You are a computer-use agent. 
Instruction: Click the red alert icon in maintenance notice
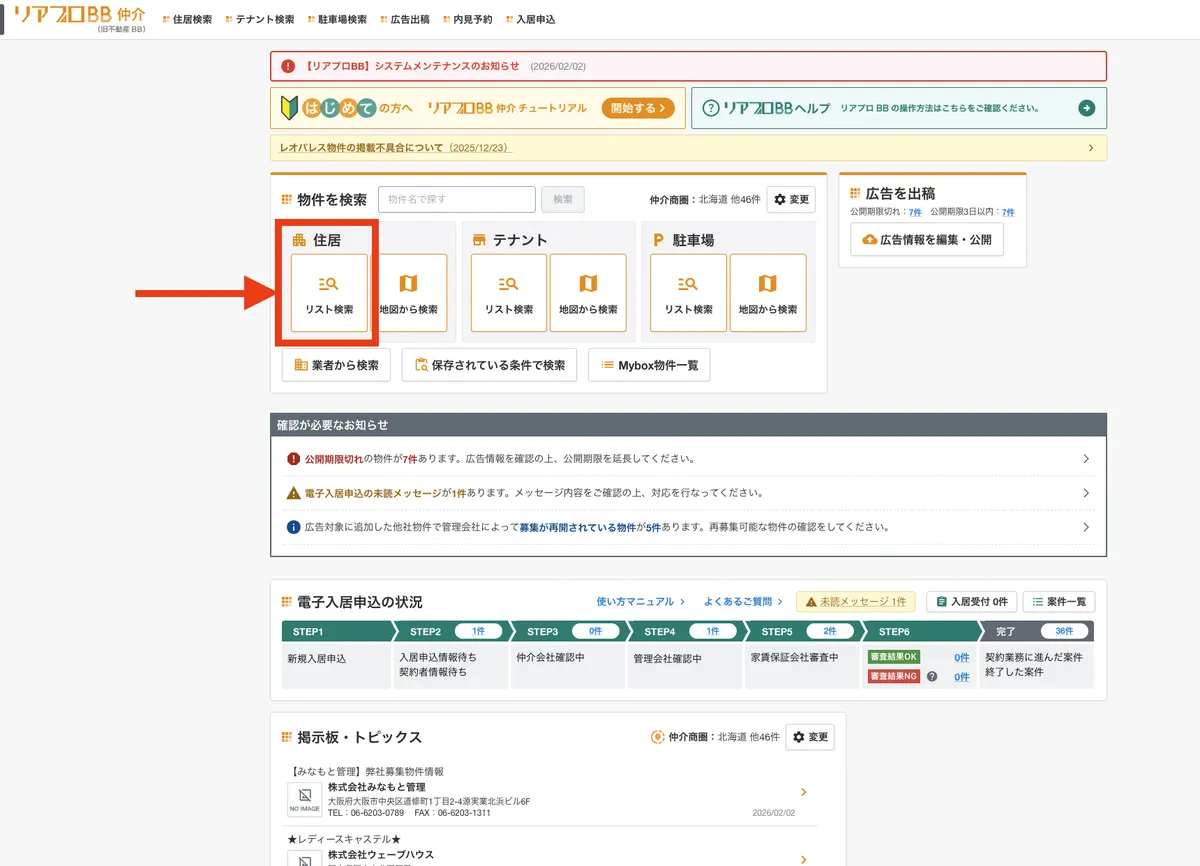pos(288,66)
